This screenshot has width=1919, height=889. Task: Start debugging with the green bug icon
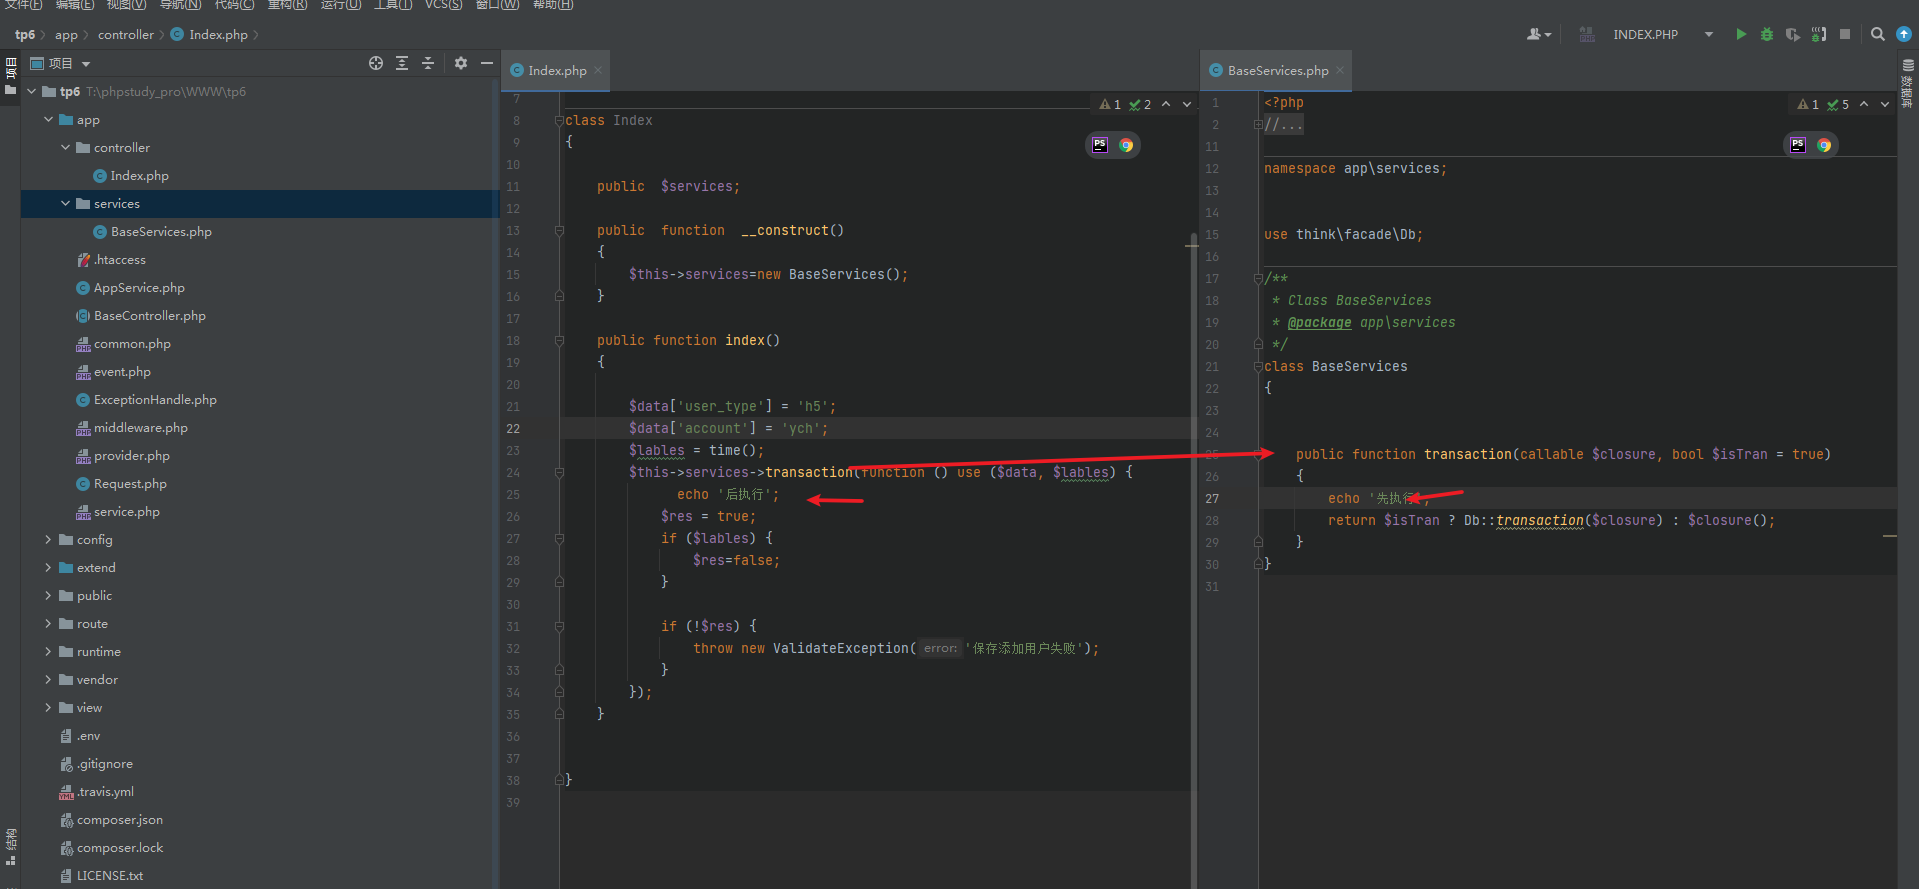click(x=1767, y=34)
